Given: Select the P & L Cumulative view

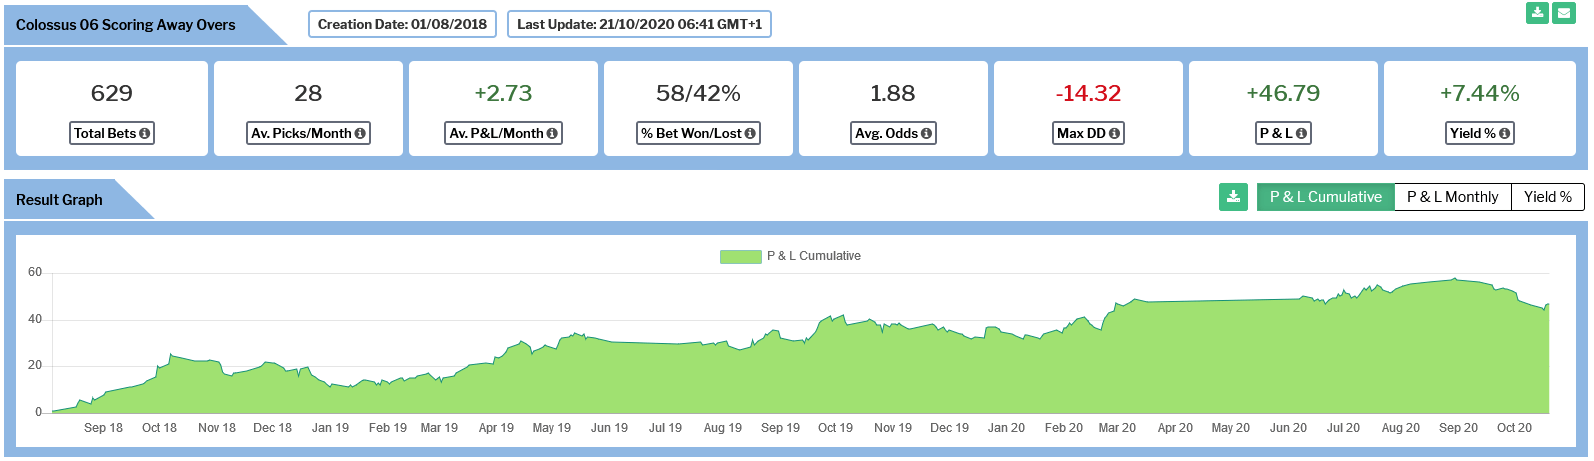Looking at the screenshot, I should 1325,197.
